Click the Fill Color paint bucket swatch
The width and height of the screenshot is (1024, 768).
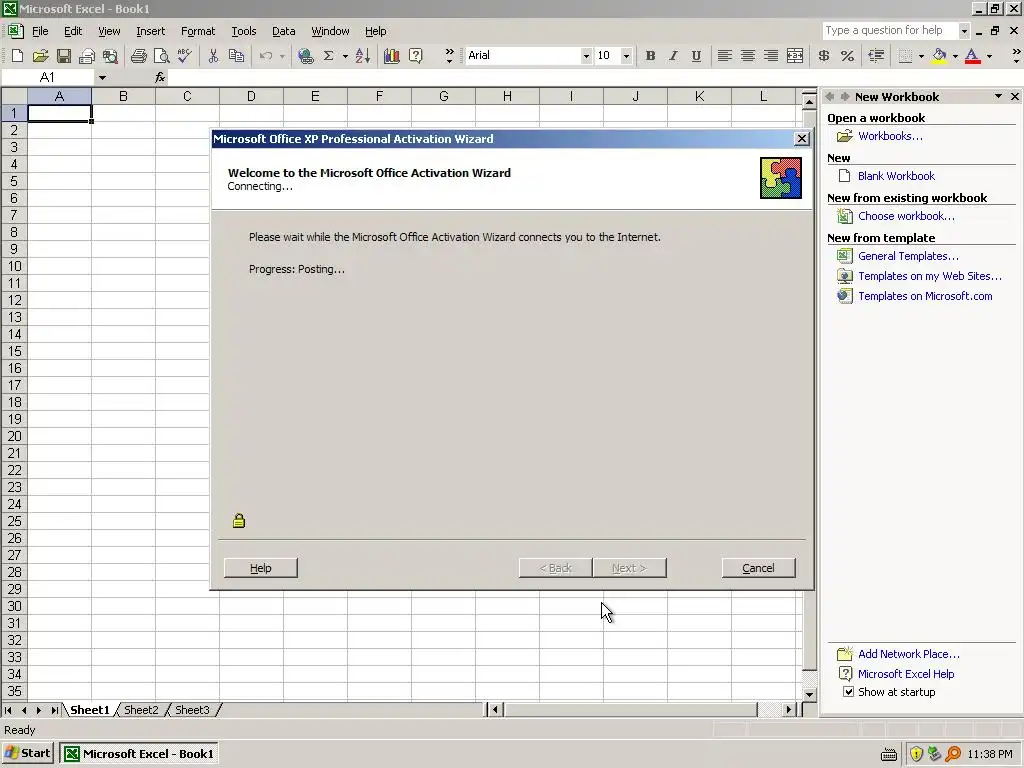940,56
